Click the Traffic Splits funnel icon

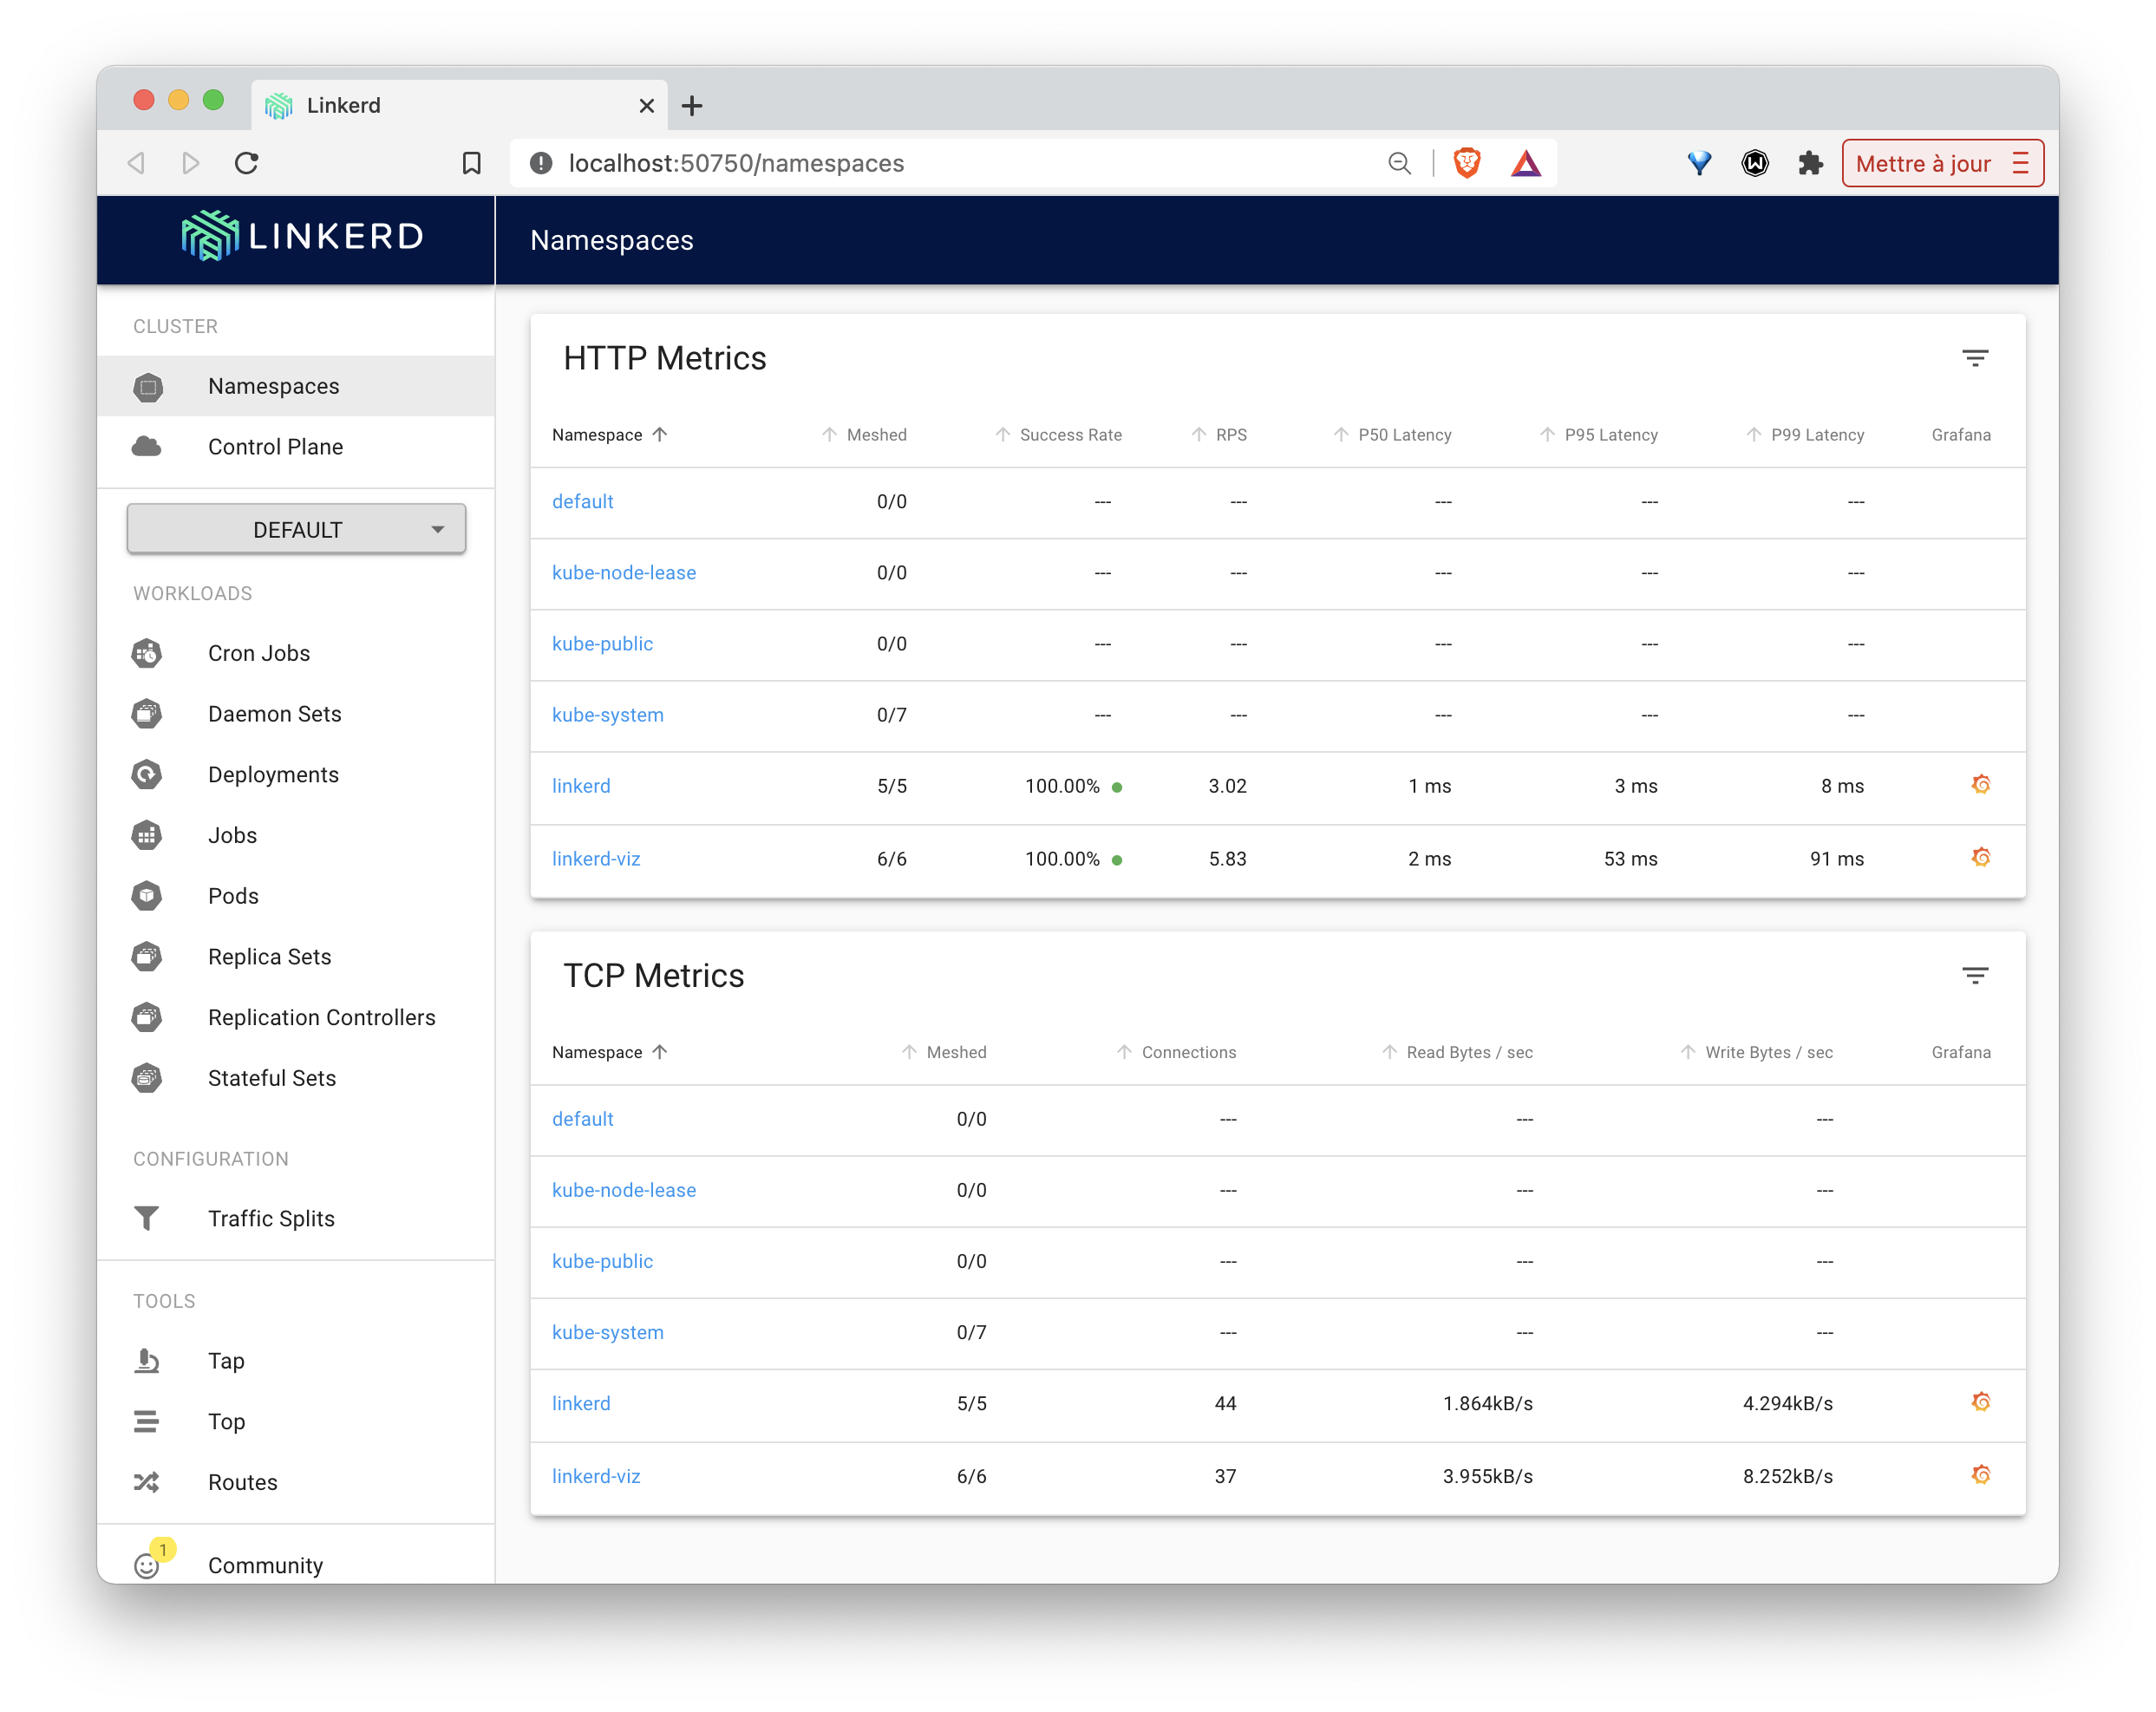147,1218
